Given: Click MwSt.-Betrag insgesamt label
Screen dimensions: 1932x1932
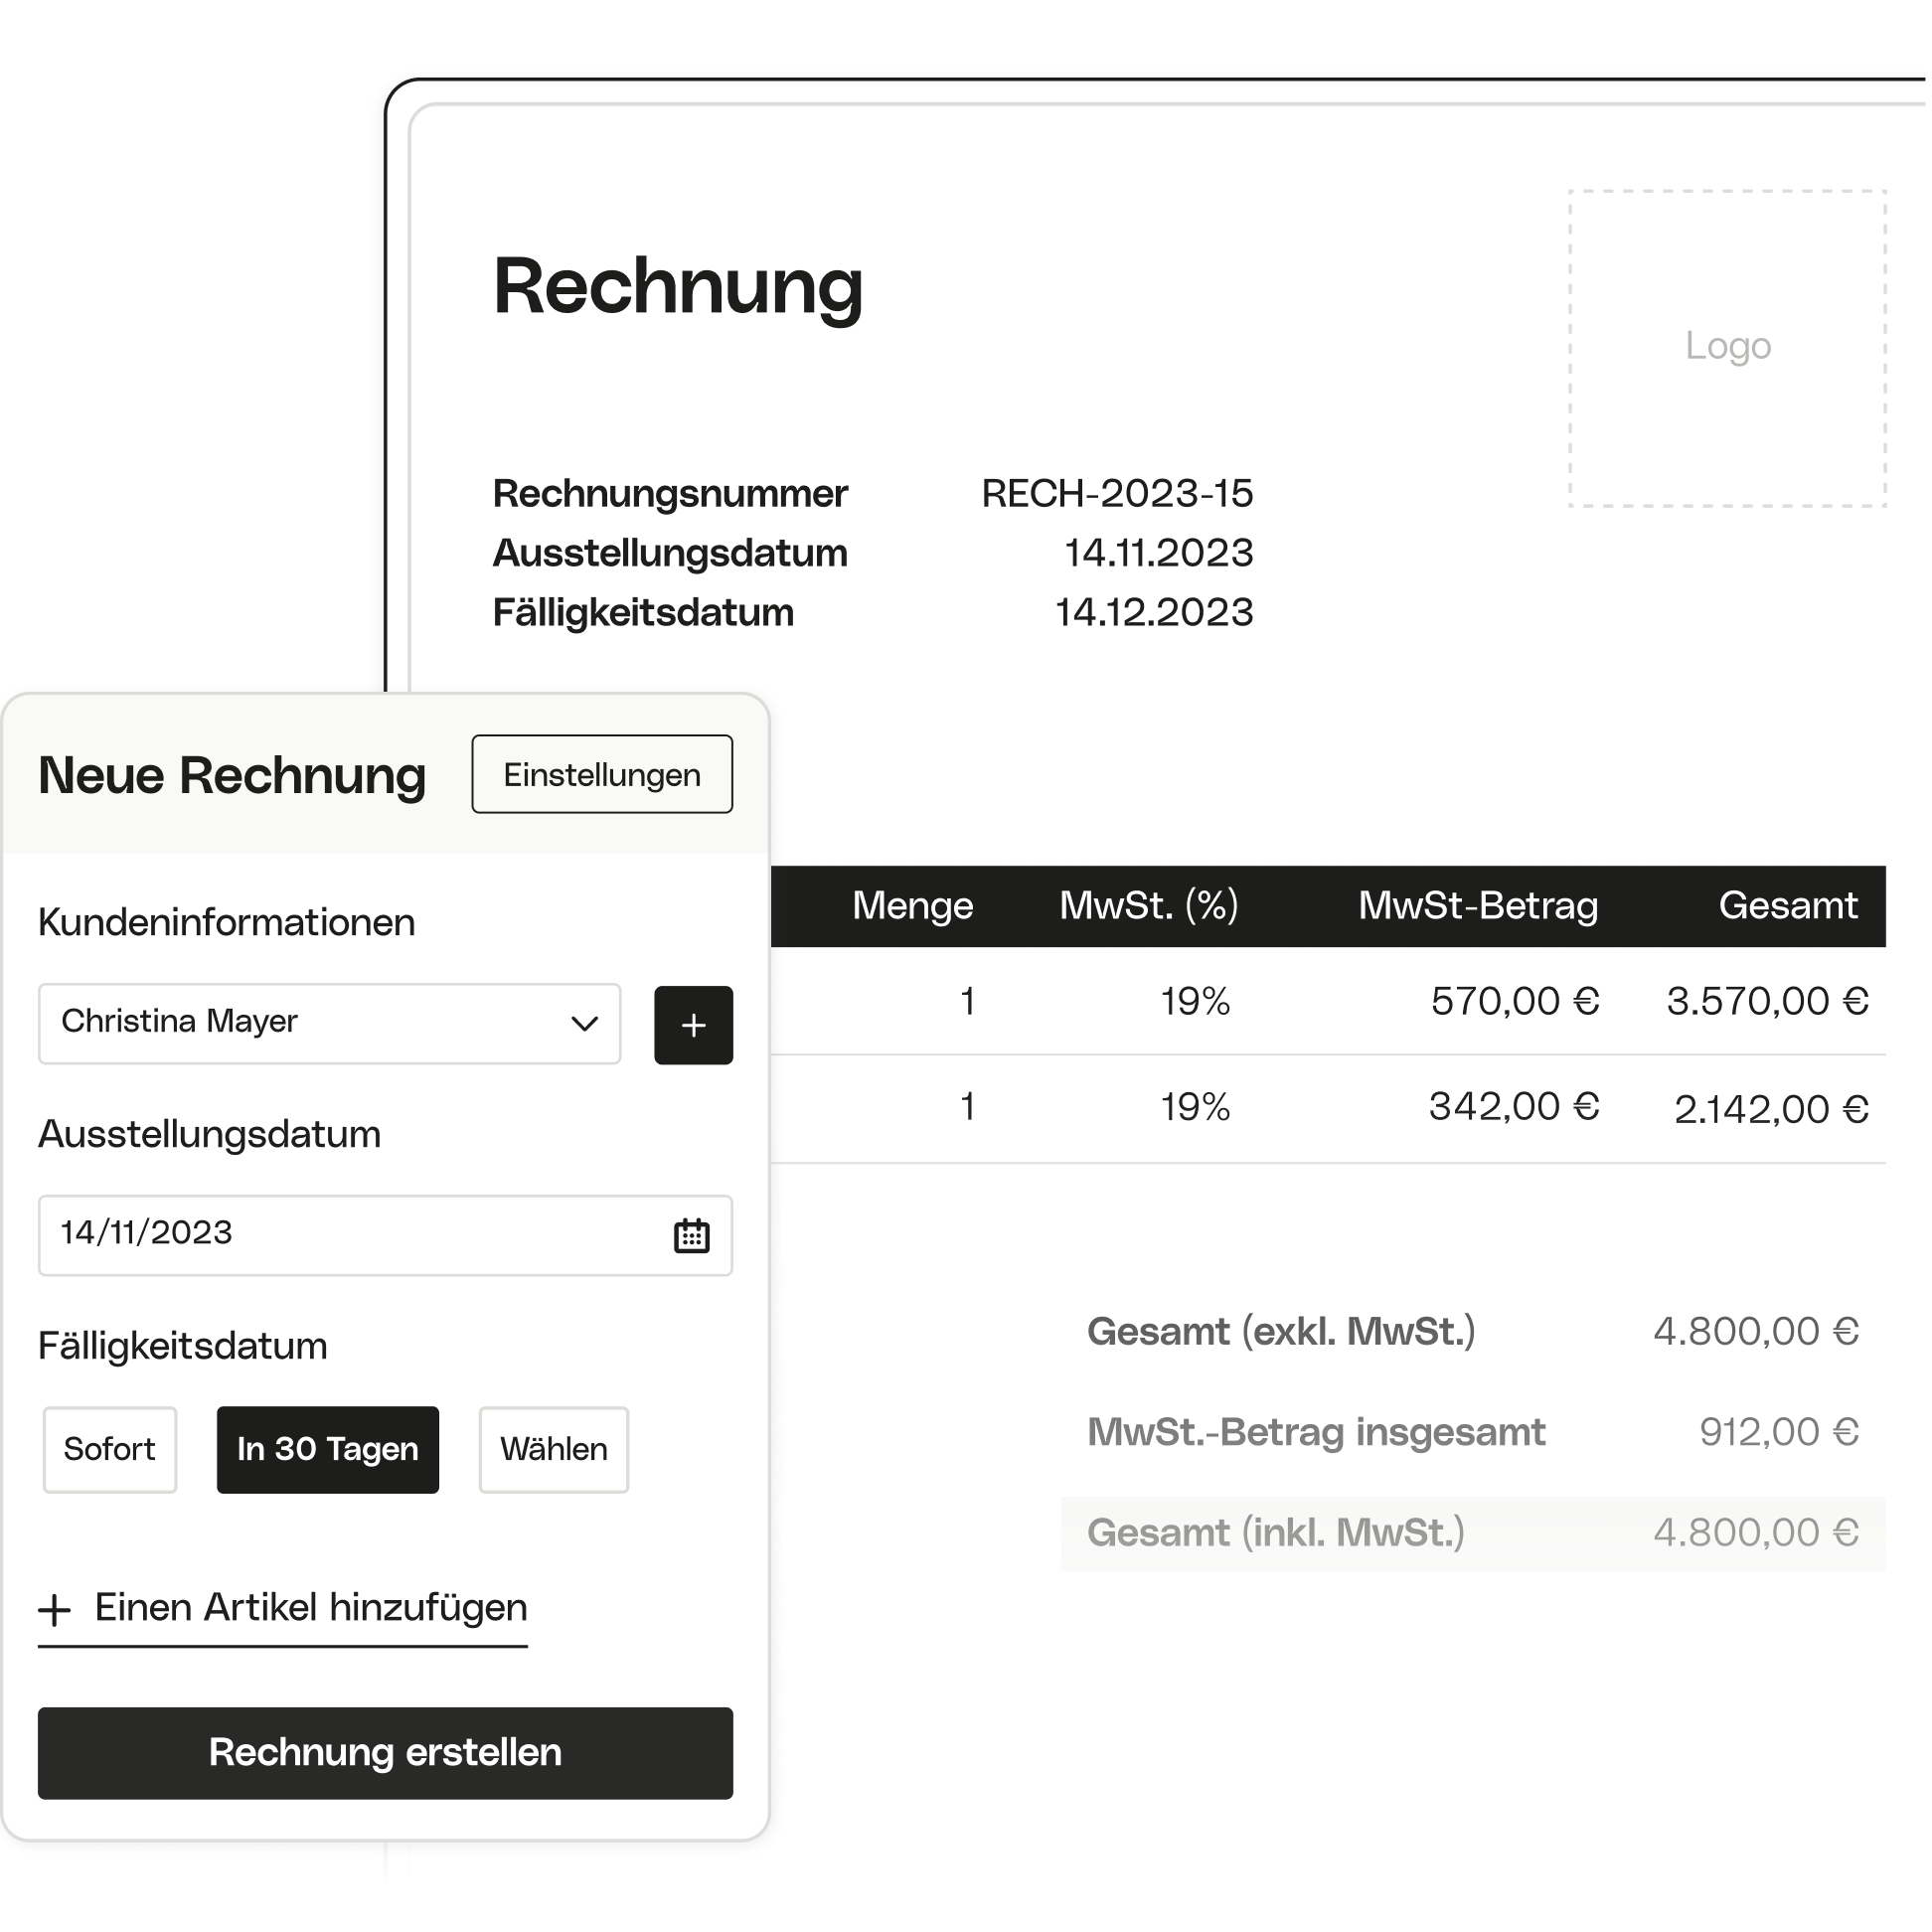Looking at the screenshot, I should point(1316,1431).
